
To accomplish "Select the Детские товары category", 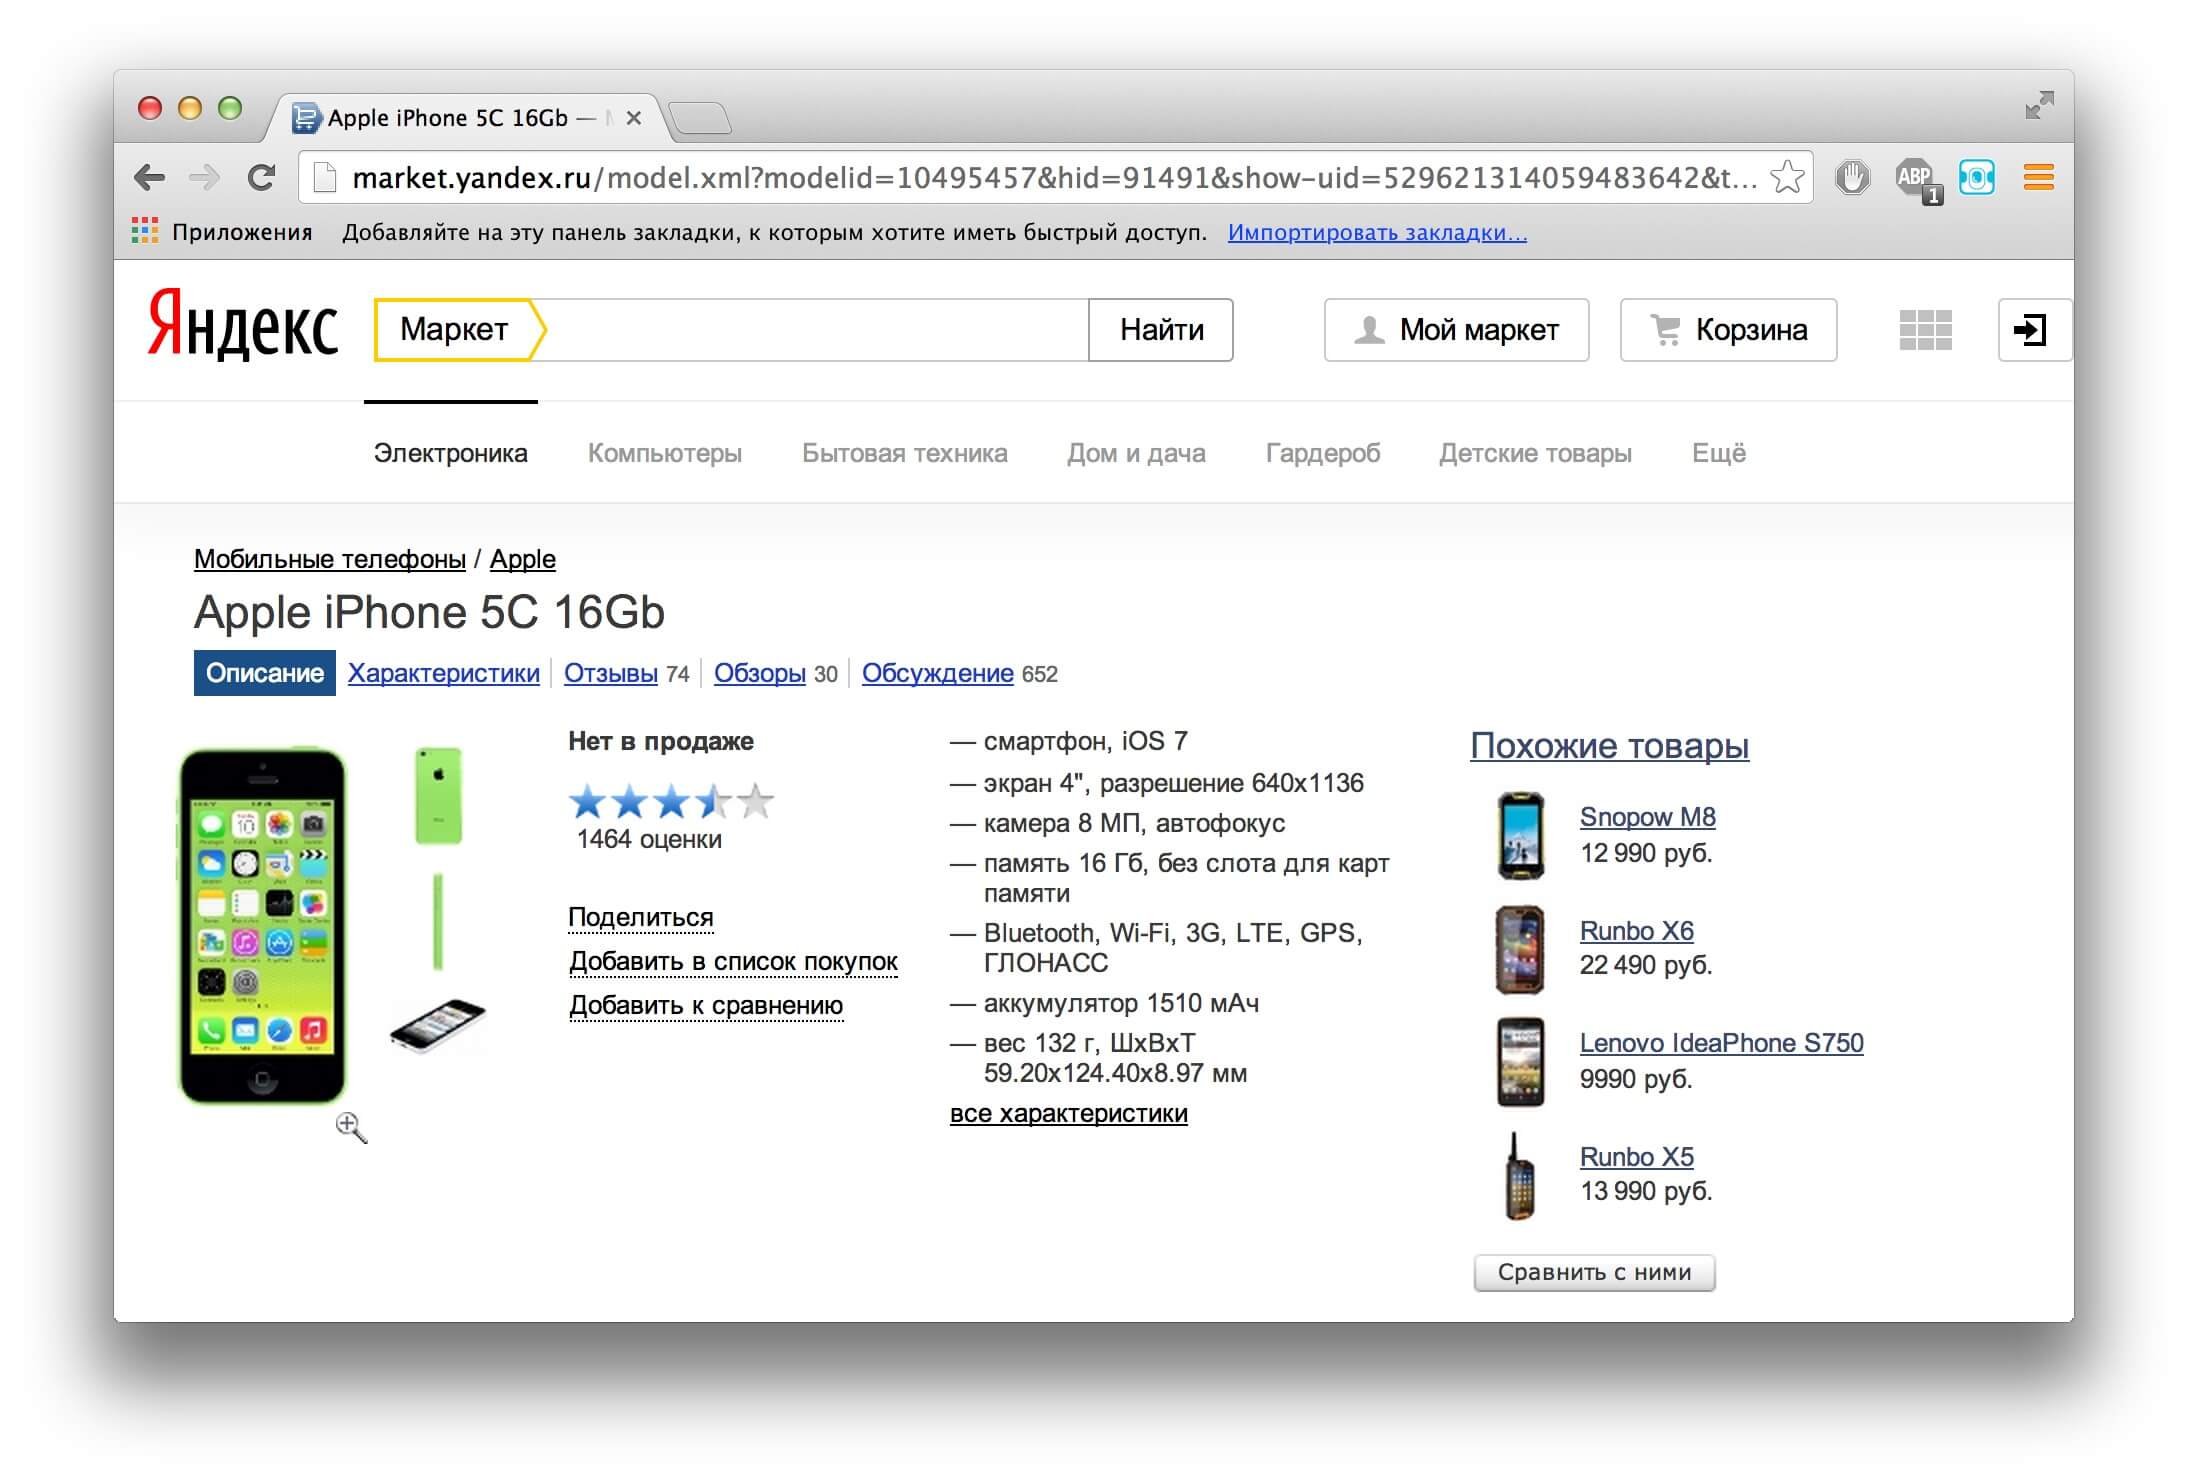I will pos(1535,453).
